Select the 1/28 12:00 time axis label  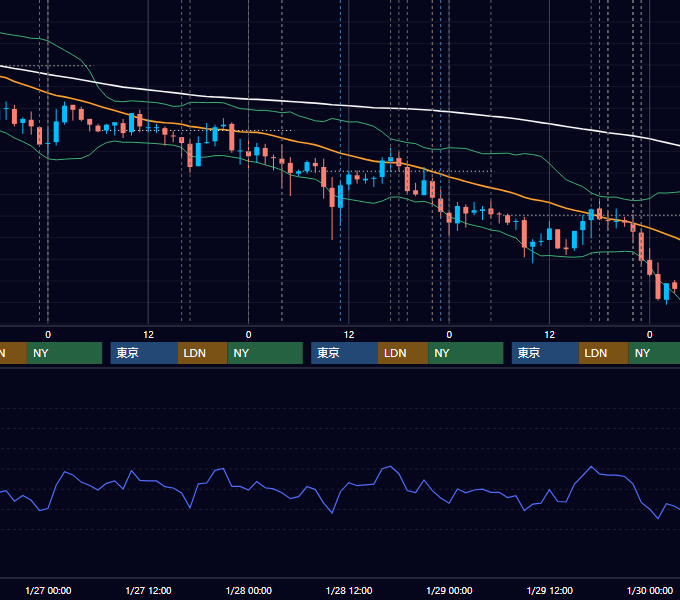pos(349,590)
